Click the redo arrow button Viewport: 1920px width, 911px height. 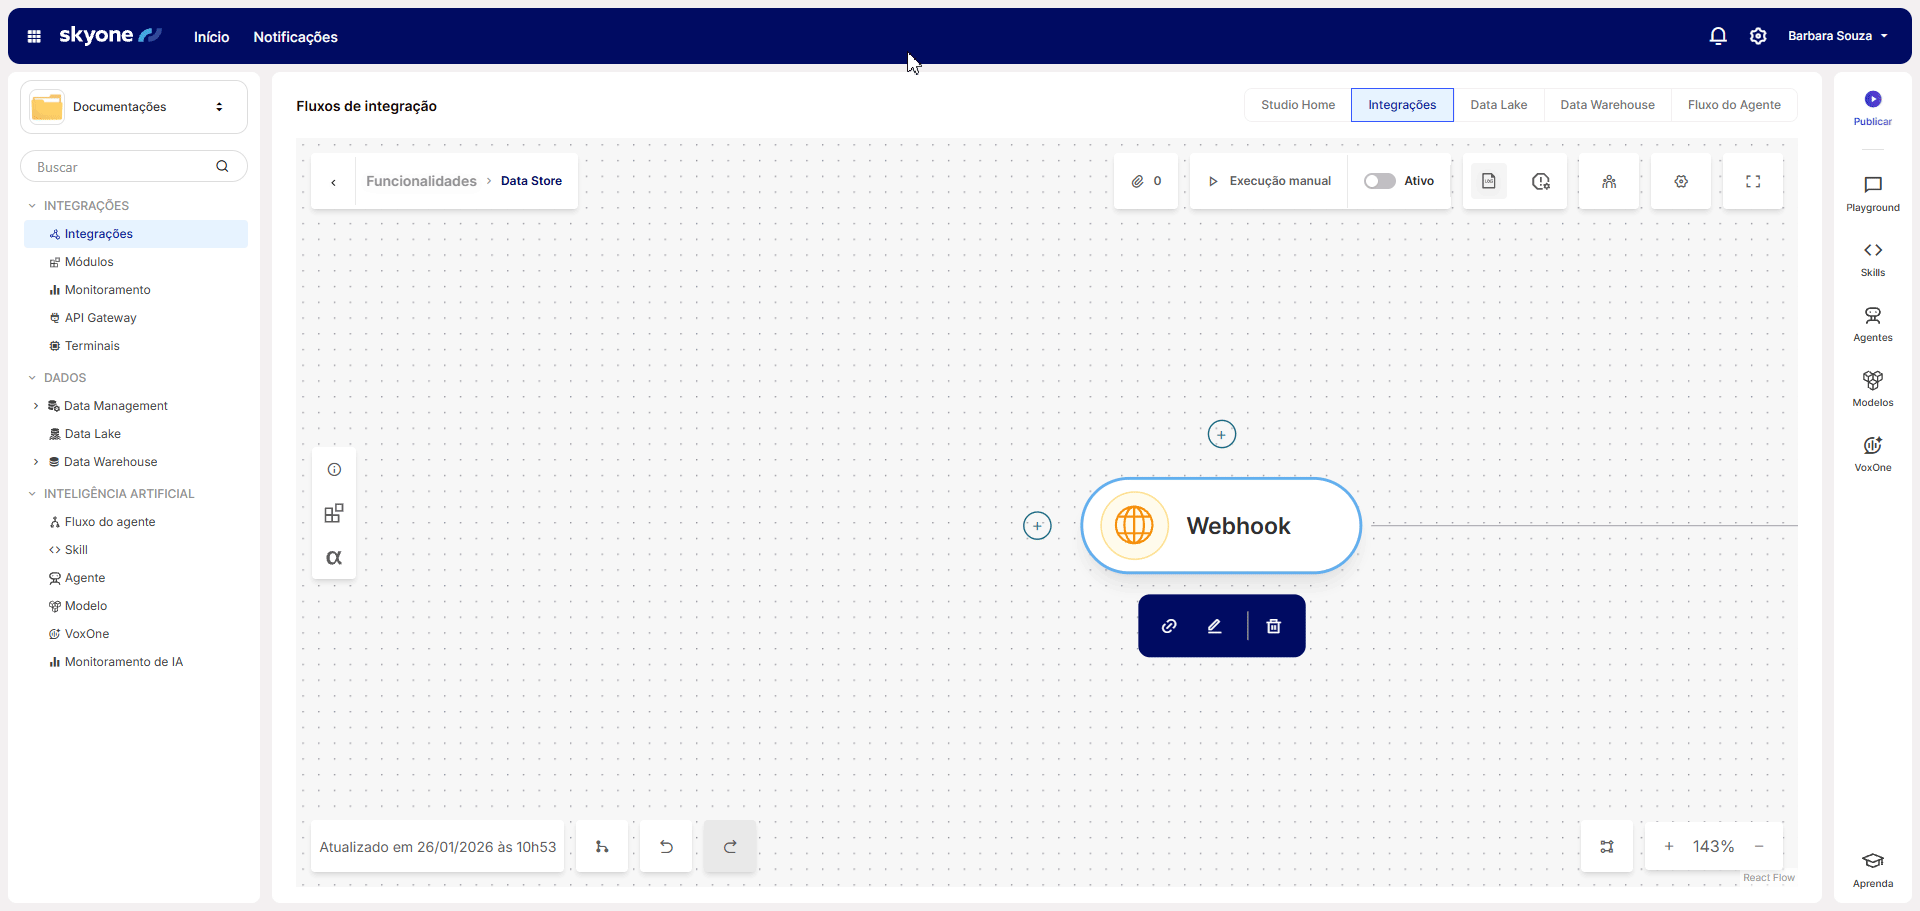click(x=730, y=847)
